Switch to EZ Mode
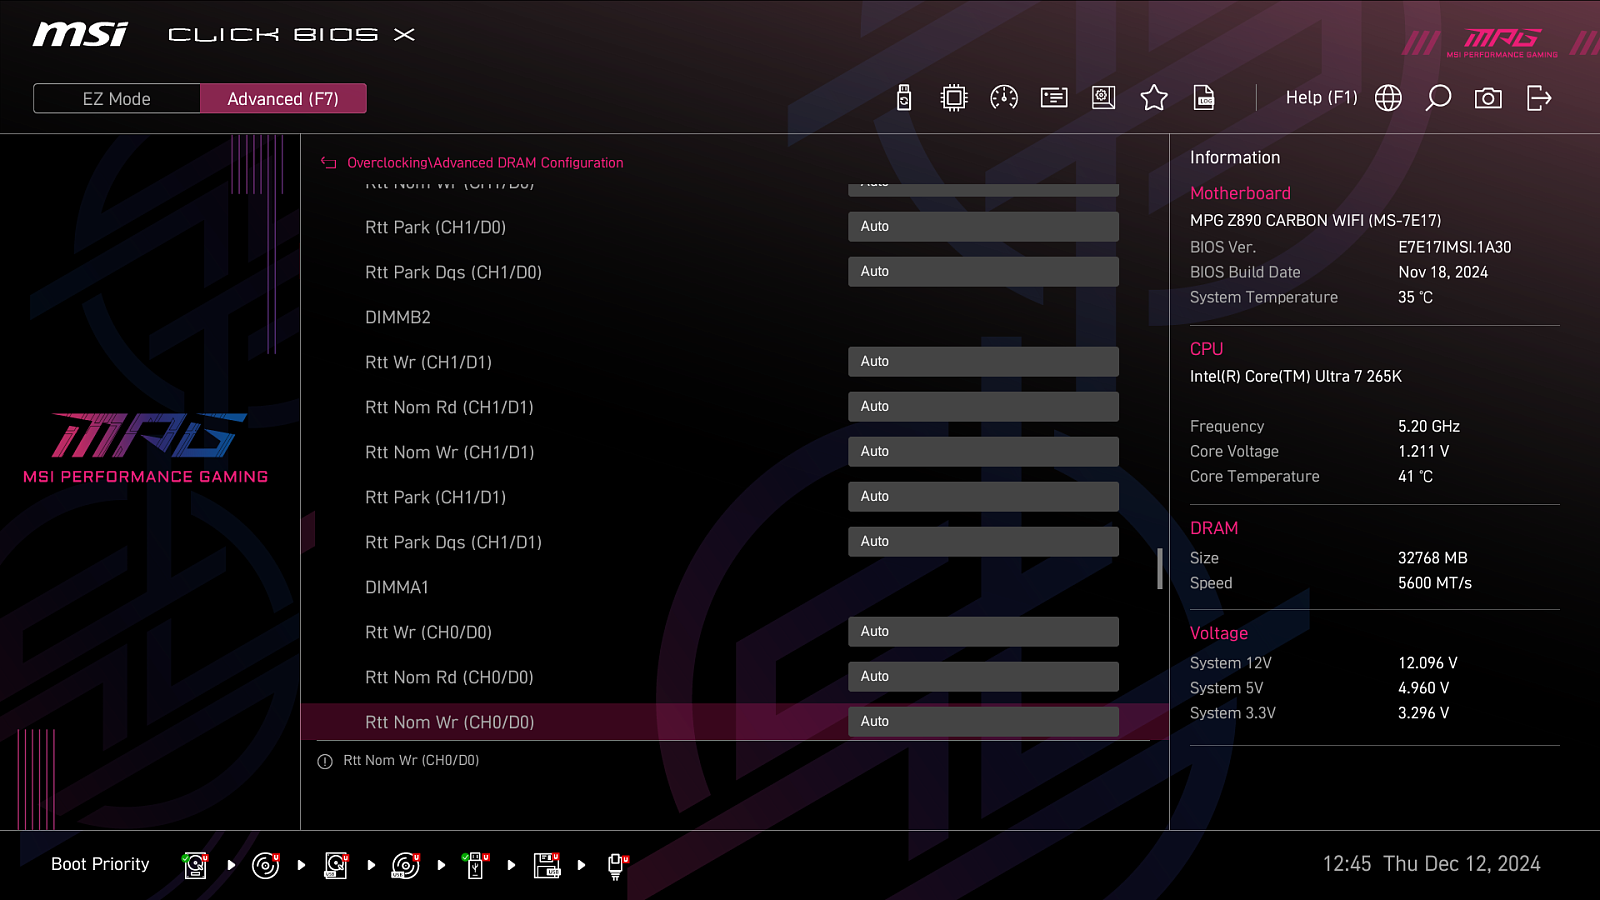Image resolution: width=1600 pixels, height=900 pixels. [117, 99]
